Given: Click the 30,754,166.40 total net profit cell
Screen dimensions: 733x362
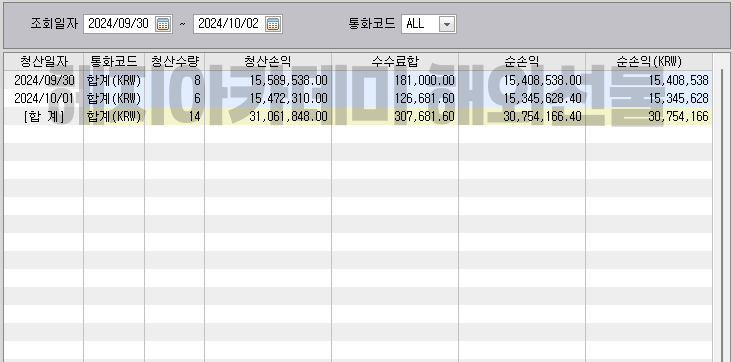Looking at the screenshot, I should pyautogui.click(x=522, y=116).
